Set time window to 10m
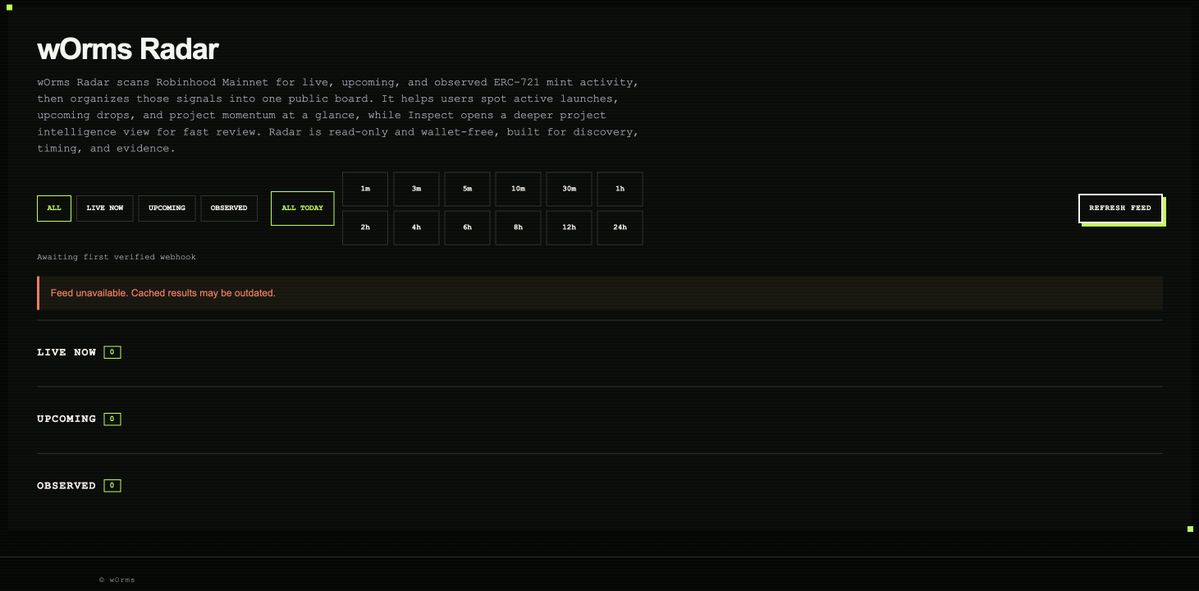This screenshot has width=1199, height=591. (x=518, y=189)
